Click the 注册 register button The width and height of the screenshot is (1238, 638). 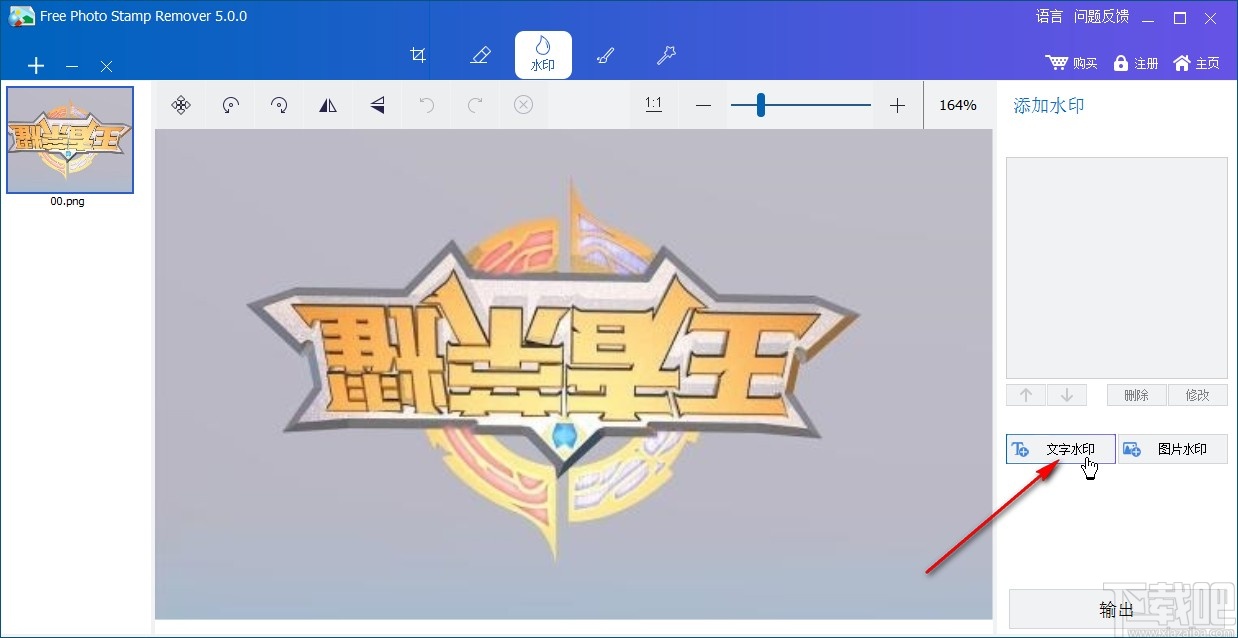coord(1135,63)
